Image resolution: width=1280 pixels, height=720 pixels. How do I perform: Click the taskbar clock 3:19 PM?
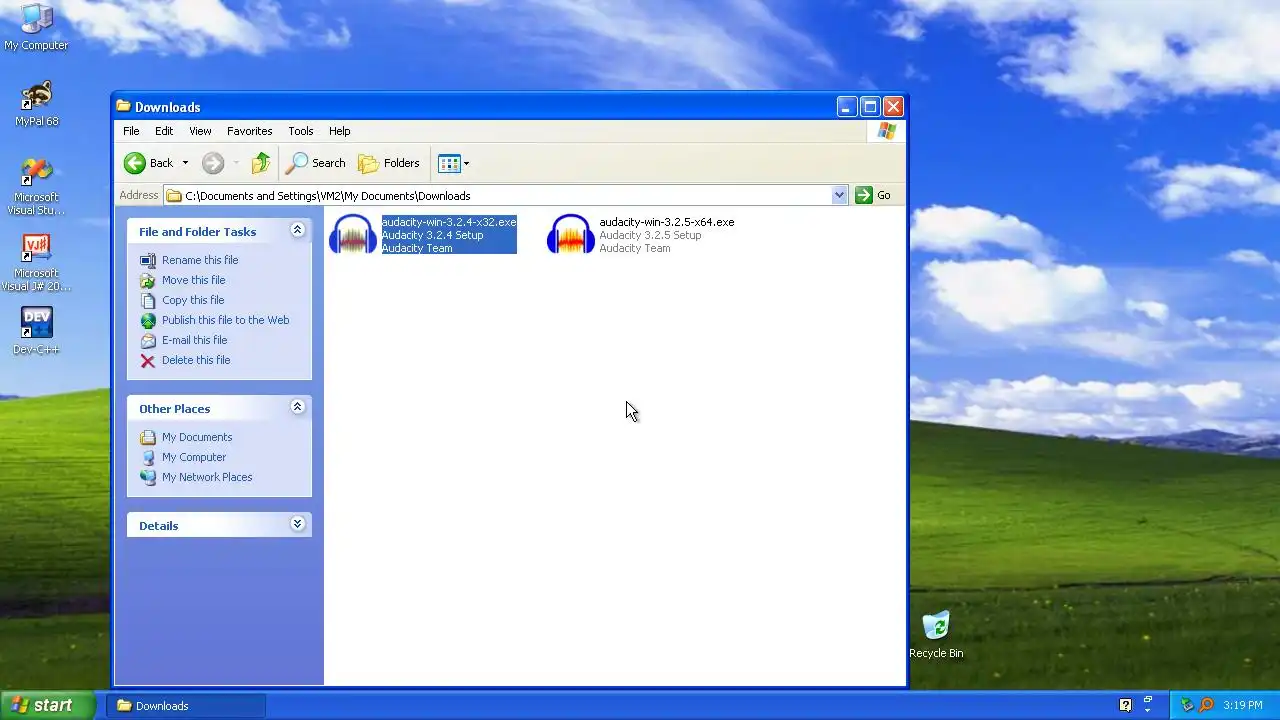point(1243,705)
